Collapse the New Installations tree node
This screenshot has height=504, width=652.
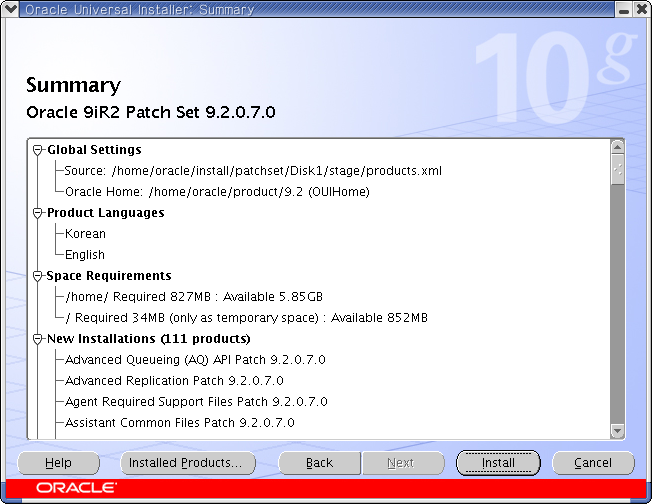38,339
